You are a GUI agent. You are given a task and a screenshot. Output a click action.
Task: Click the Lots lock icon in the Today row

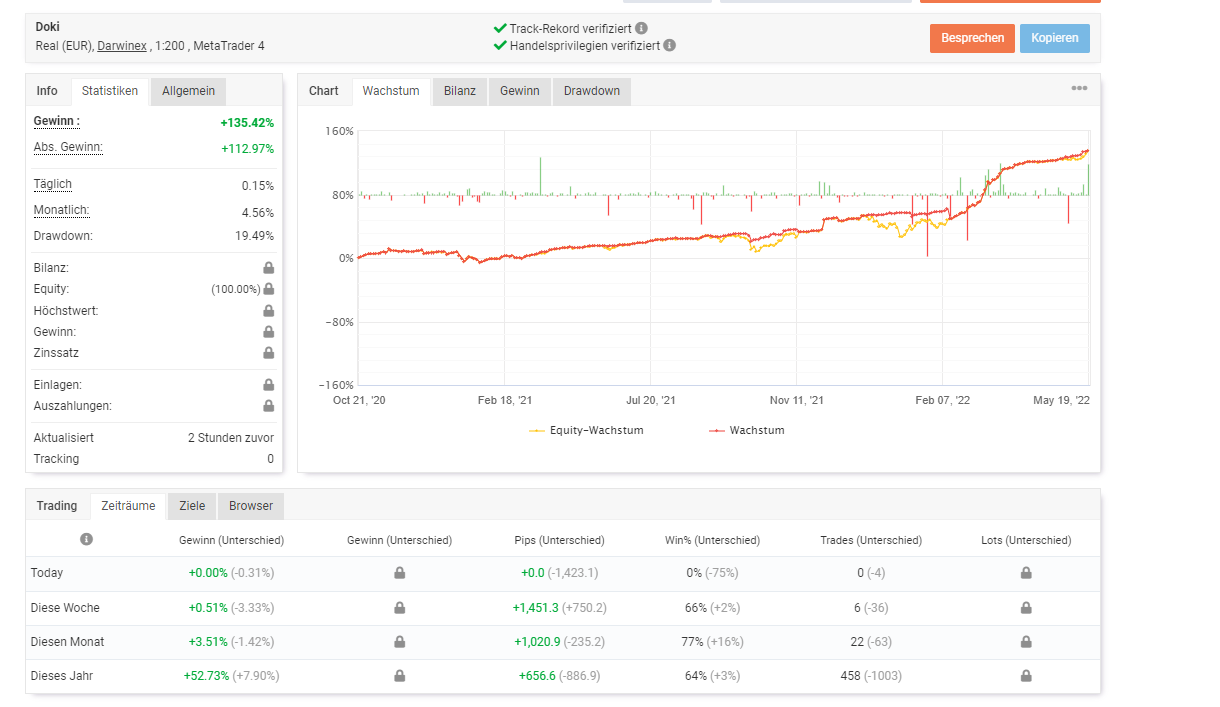click(1026, 573)
